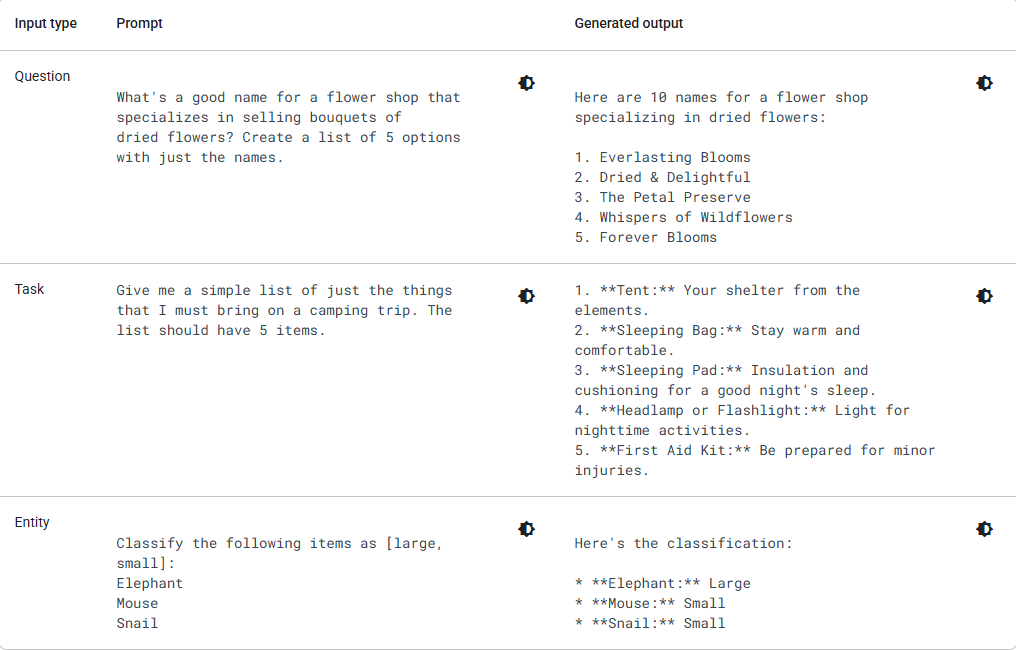Image resolution: width=1016 pixels, height=650 pixels.
Task: Click the "Here's the classification:" output line
Action: tap(683, 543)
